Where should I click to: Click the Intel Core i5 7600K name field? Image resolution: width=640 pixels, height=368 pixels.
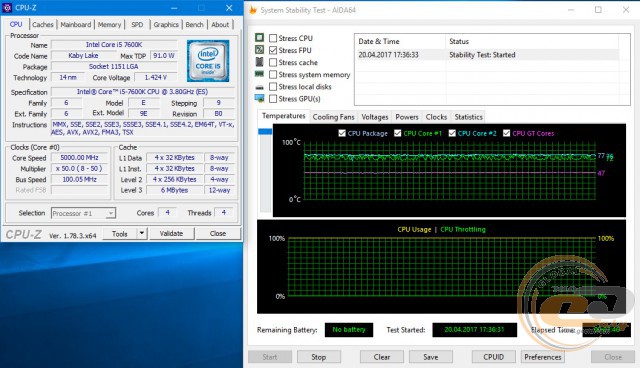[x=114, y=44]
